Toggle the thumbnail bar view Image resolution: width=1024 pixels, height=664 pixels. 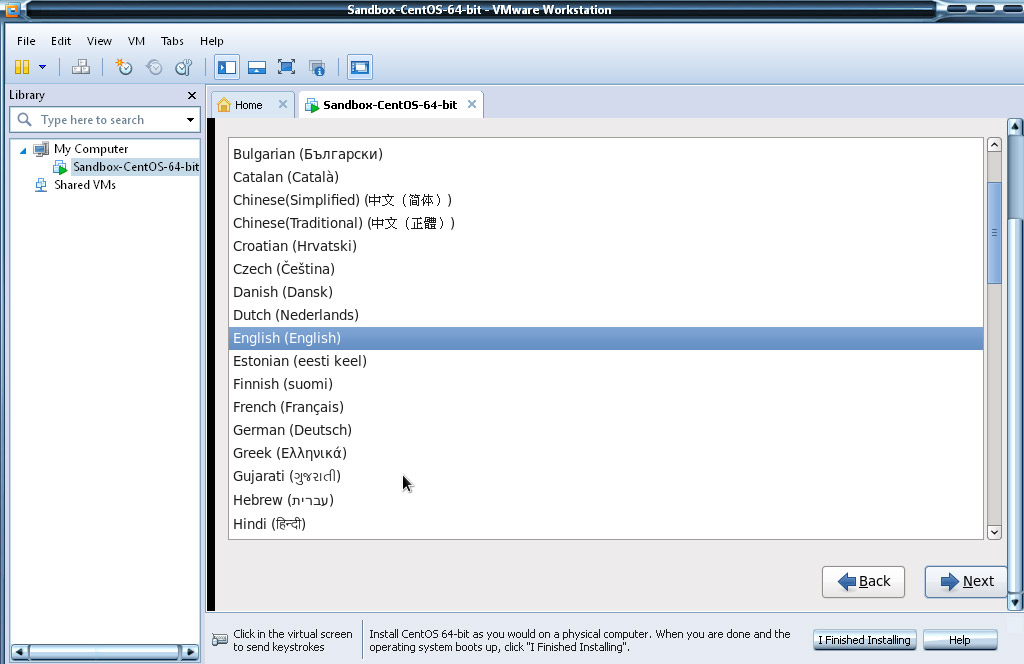(257, 67)
